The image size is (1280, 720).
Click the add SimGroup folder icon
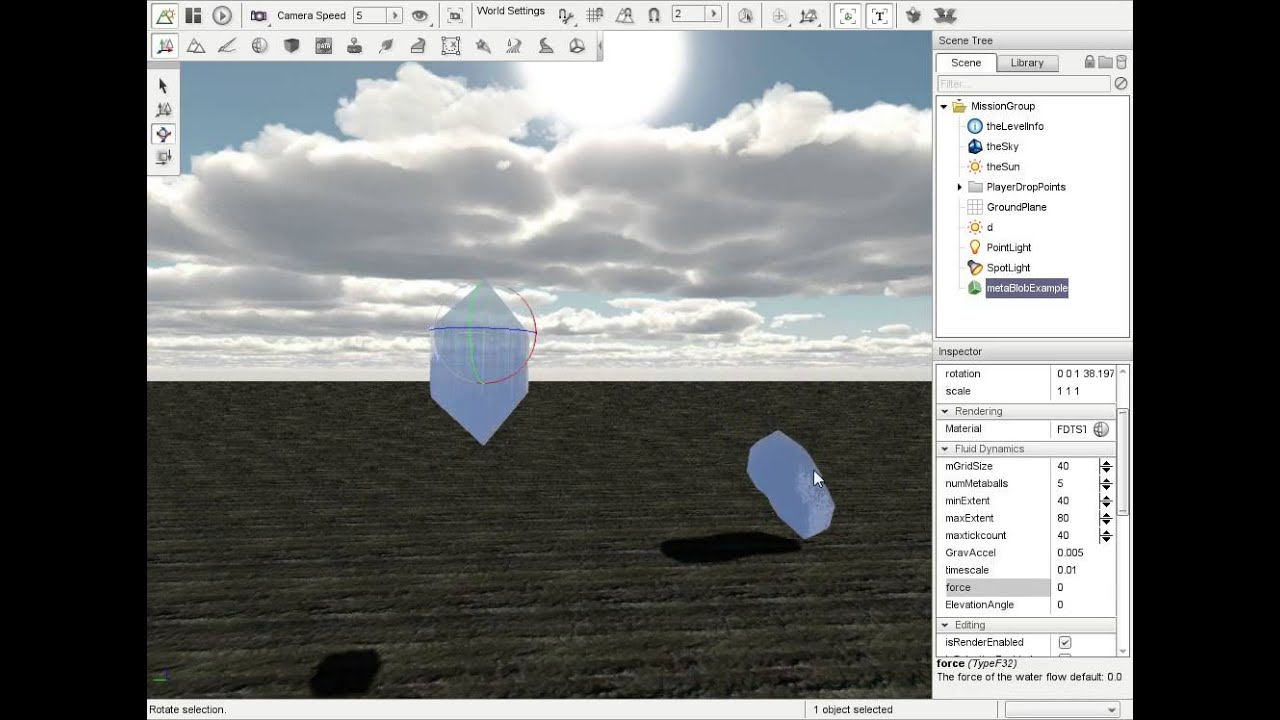pos(1105,62)
